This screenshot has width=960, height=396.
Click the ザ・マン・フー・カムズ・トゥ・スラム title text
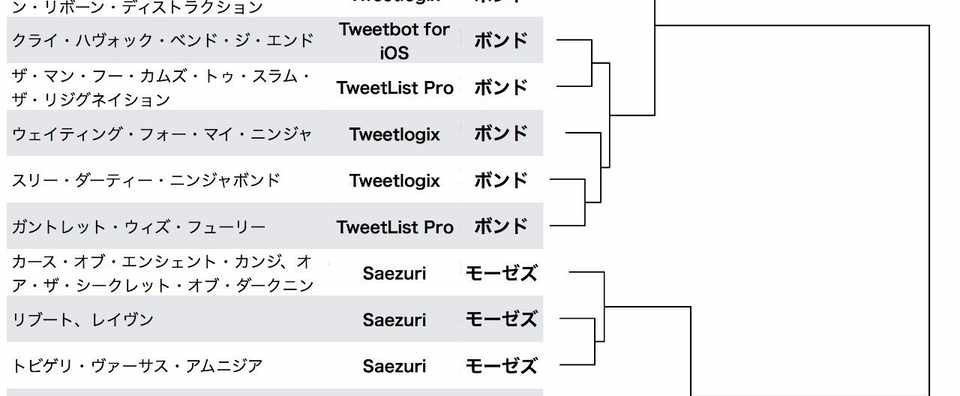point(161,88)
